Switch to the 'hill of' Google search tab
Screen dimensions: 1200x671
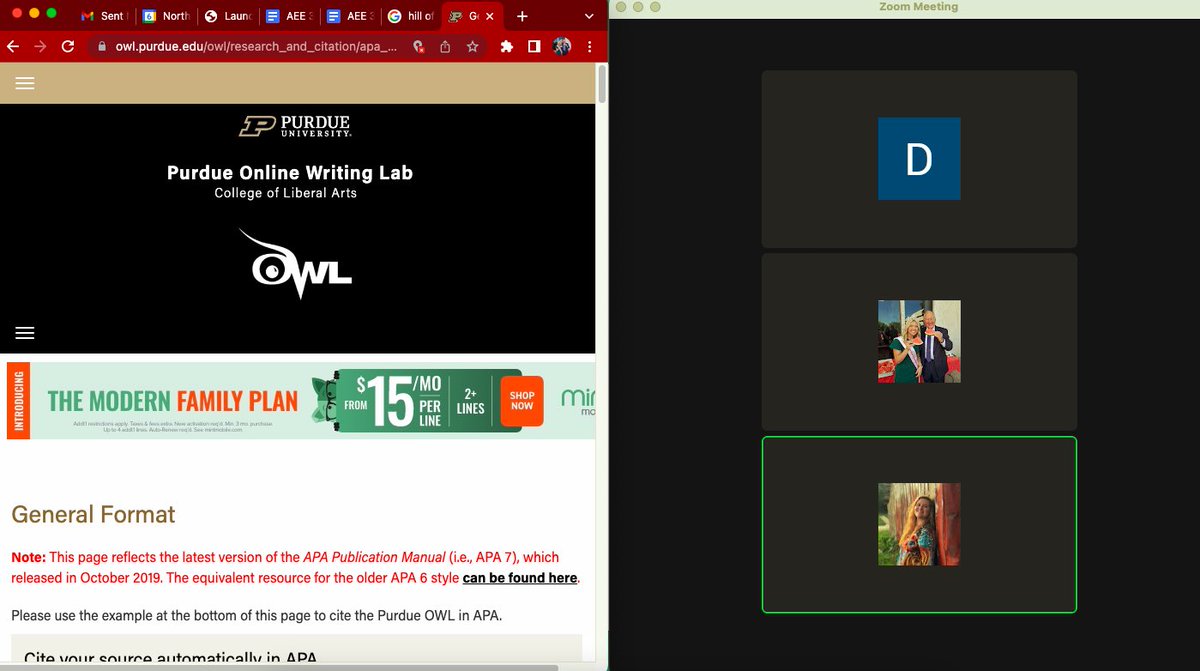pos(411,16)
